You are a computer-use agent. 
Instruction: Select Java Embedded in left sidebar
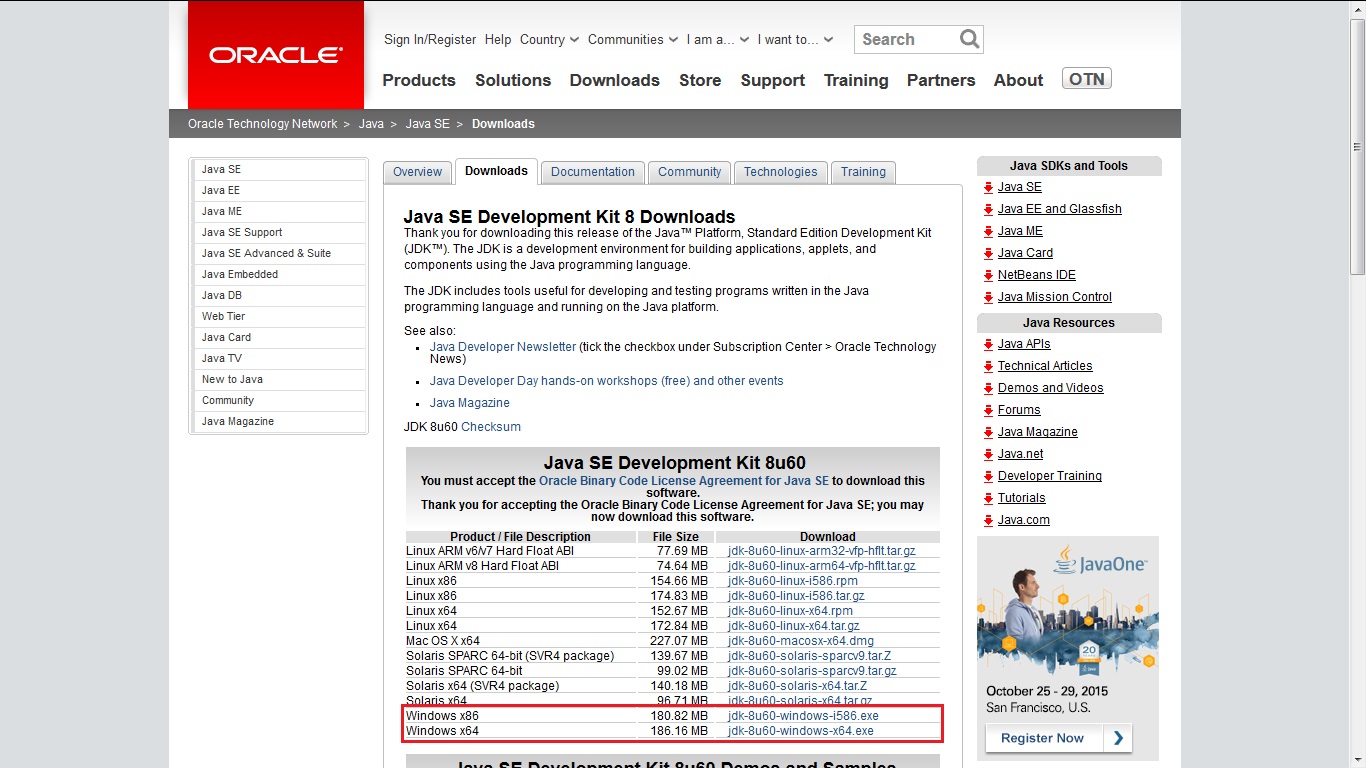coord(240,274)
